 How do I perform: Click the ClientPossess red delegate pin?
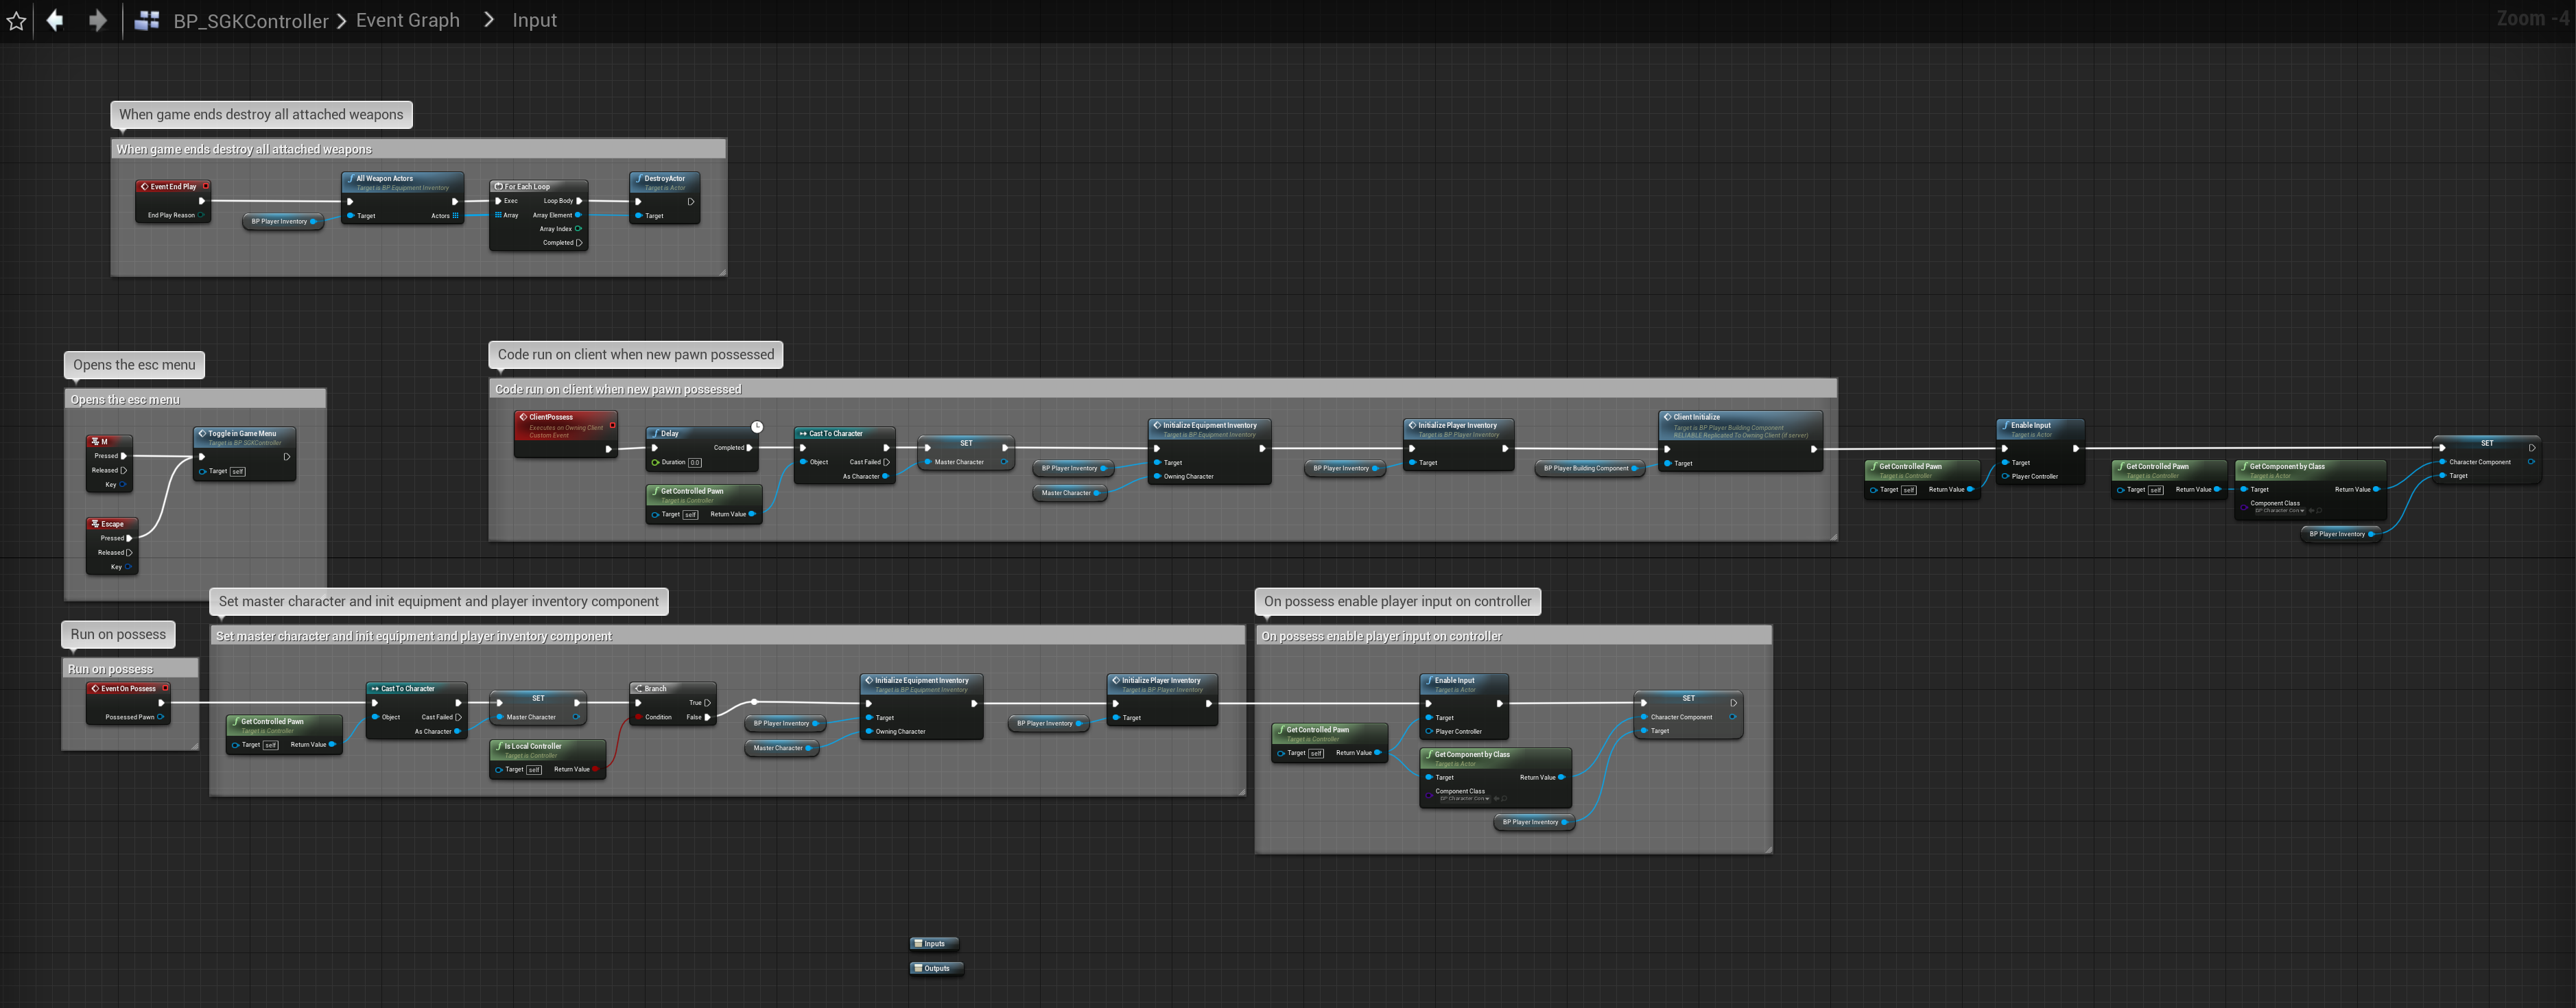[x=612, y=425]
